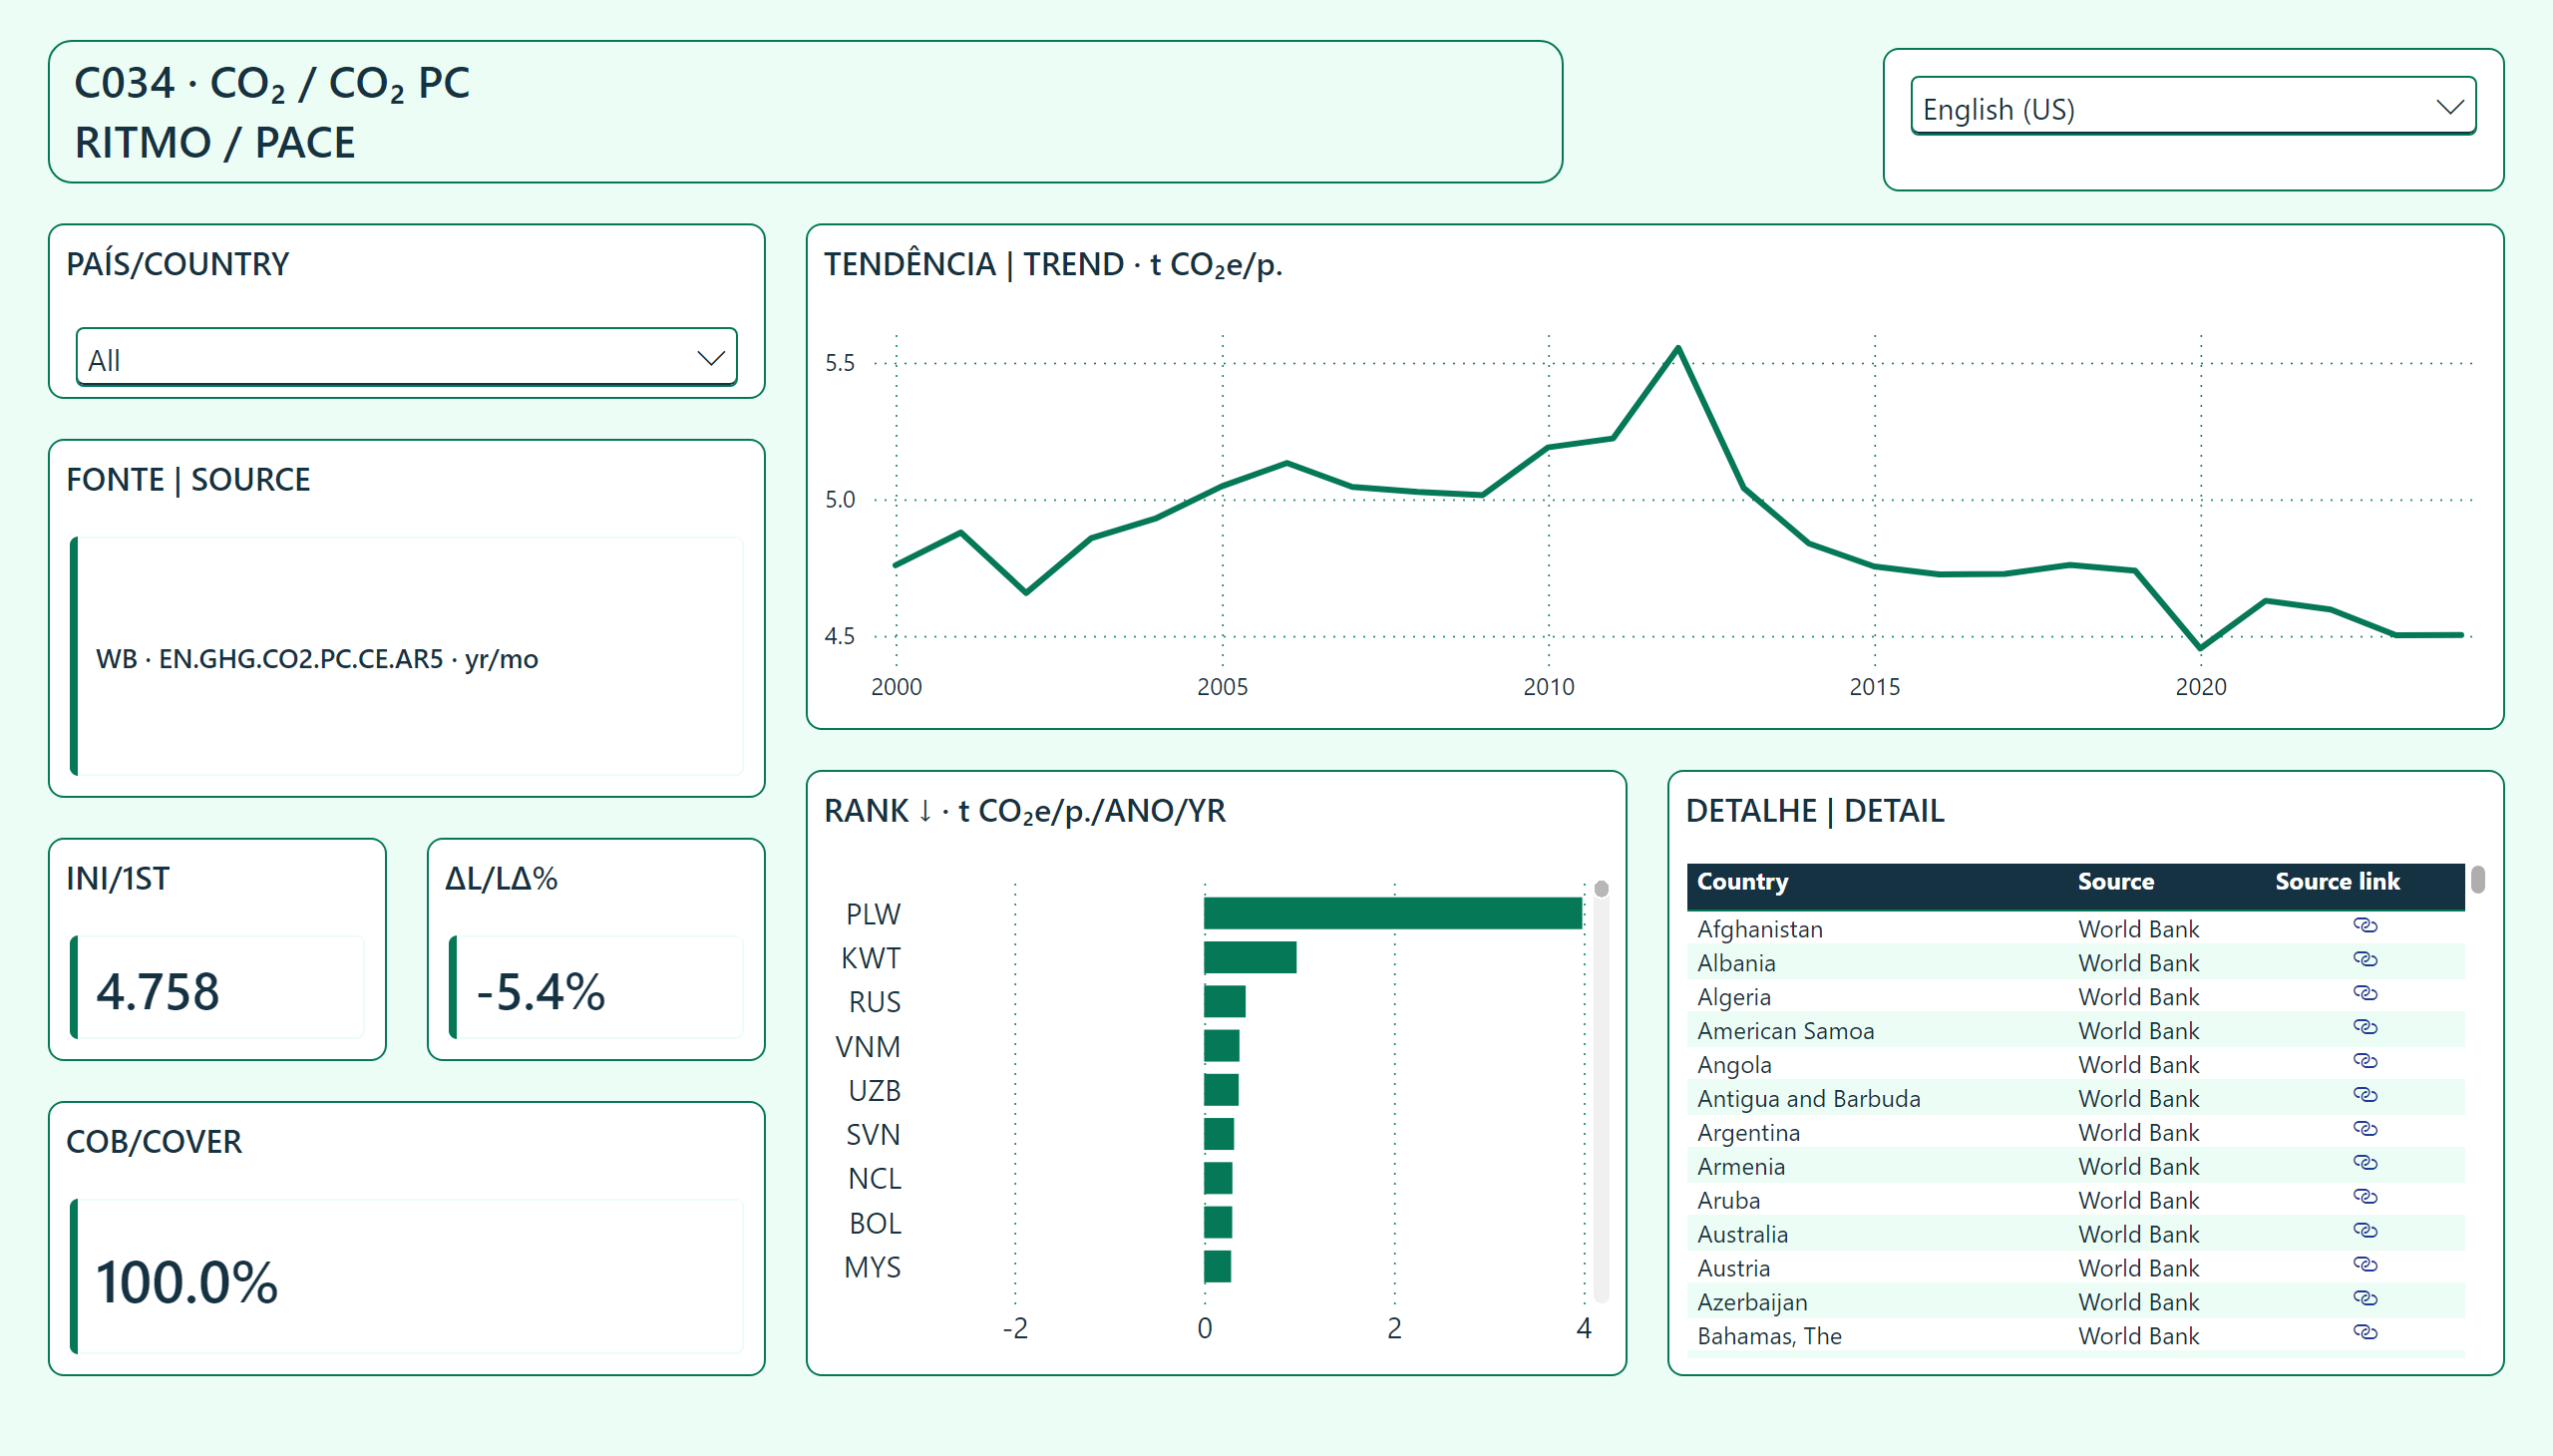
Task: Open the Aruba source link icon
Action: 2364,1198
